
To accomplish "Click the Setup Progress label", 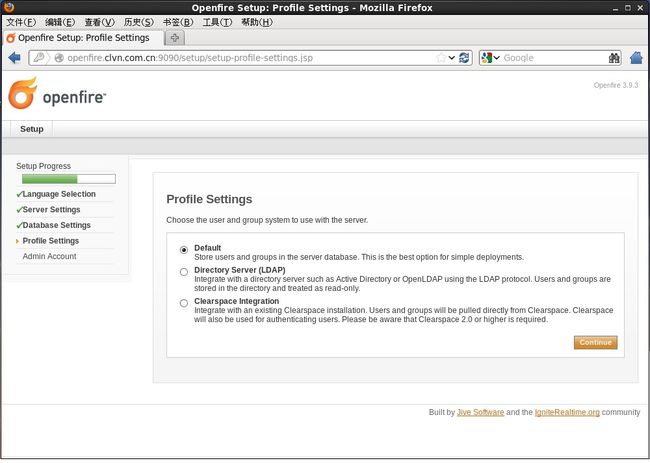I will [44, 166].
